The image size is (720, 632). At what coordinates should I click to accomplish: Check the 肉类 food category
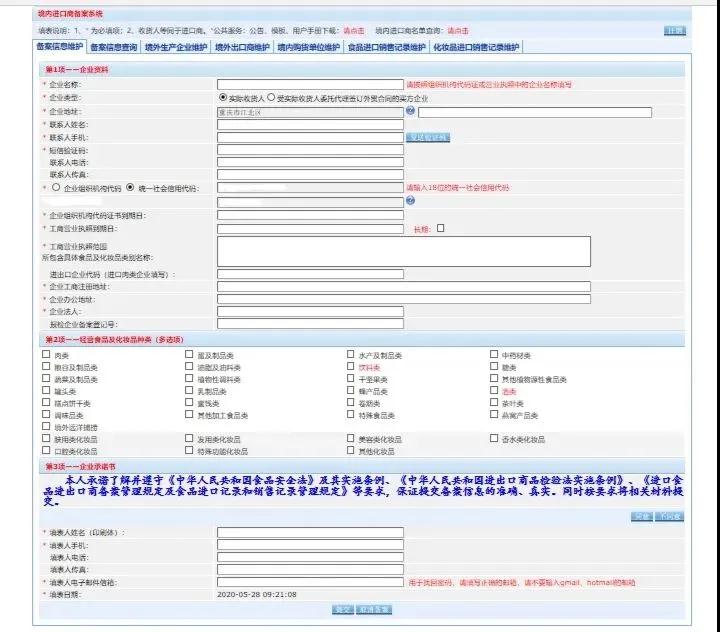coord(46,355)
